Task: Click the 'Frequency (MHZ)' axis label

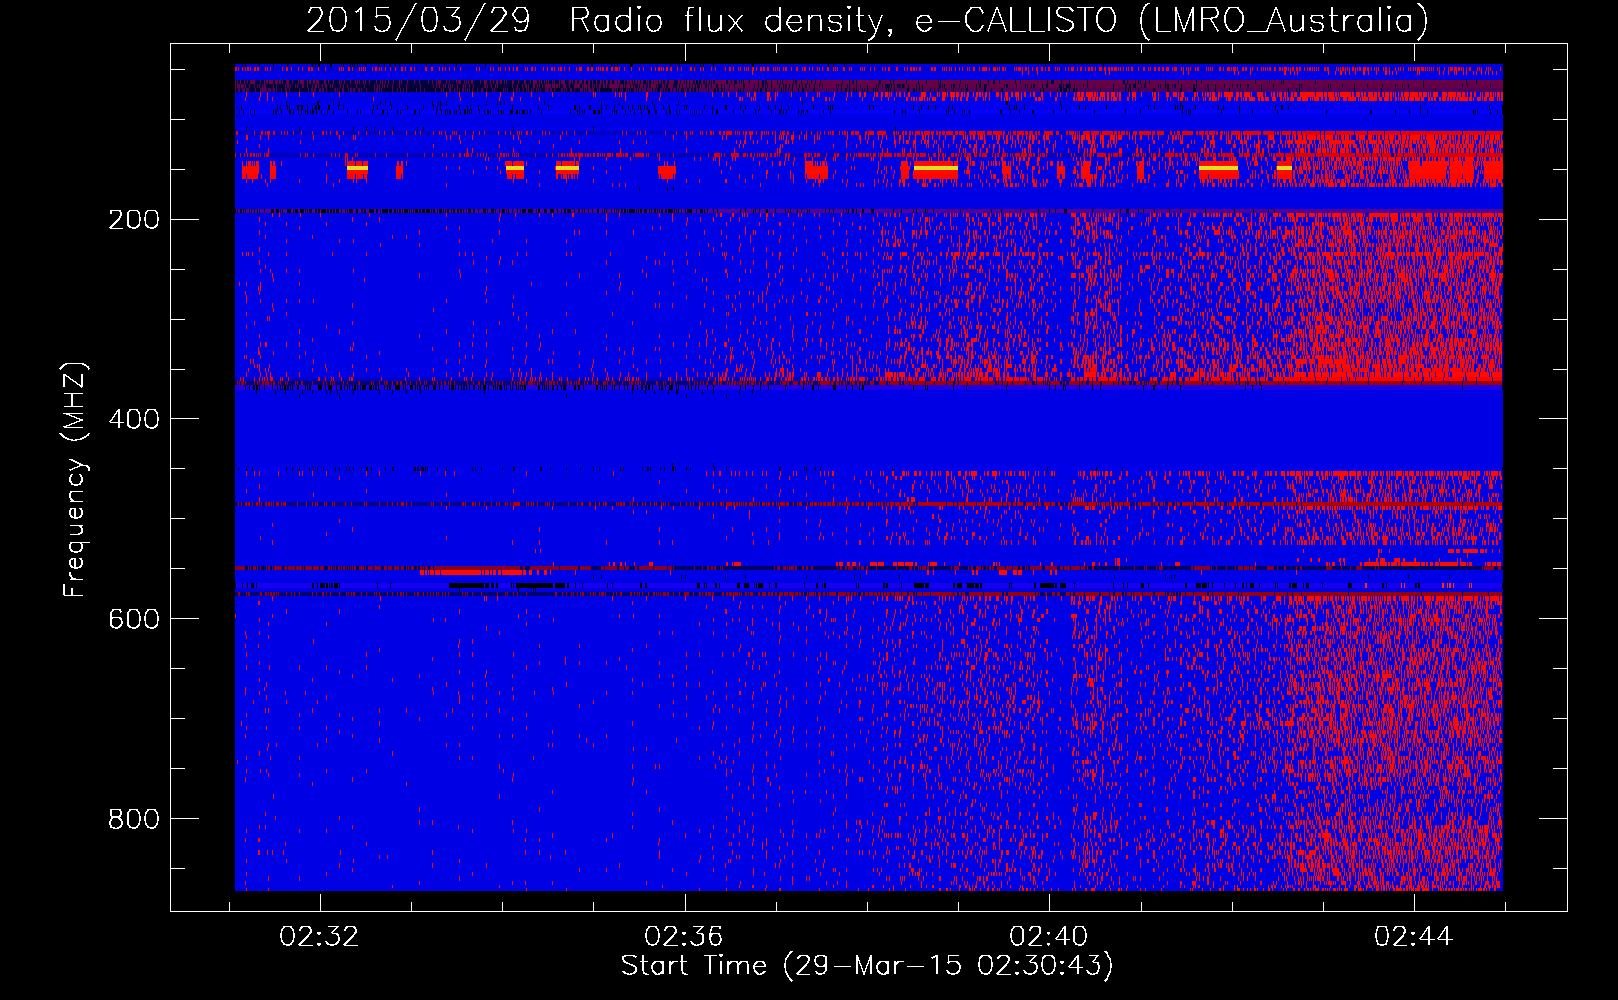Action: [x=75, y=479]
